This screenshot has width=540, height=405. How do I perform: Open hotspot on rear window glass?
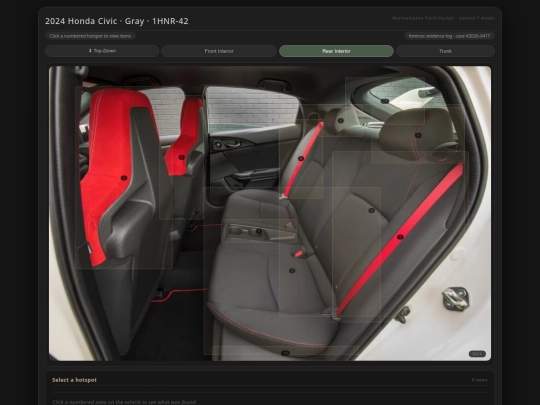click(385, 101)
